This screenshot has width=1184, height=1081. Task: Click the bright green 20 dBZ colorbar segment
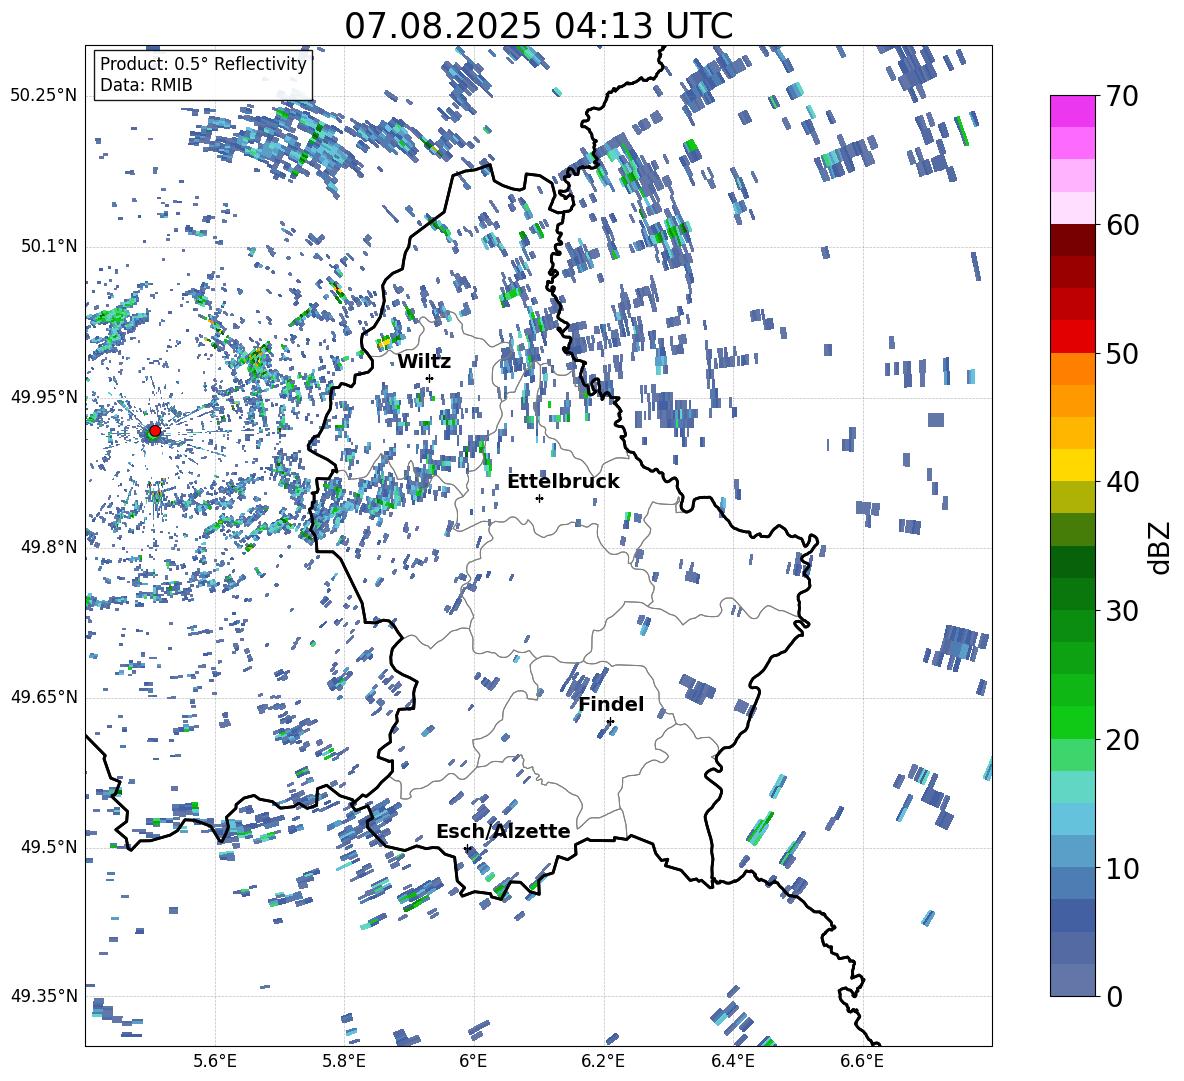click(x=1072, y=722)
